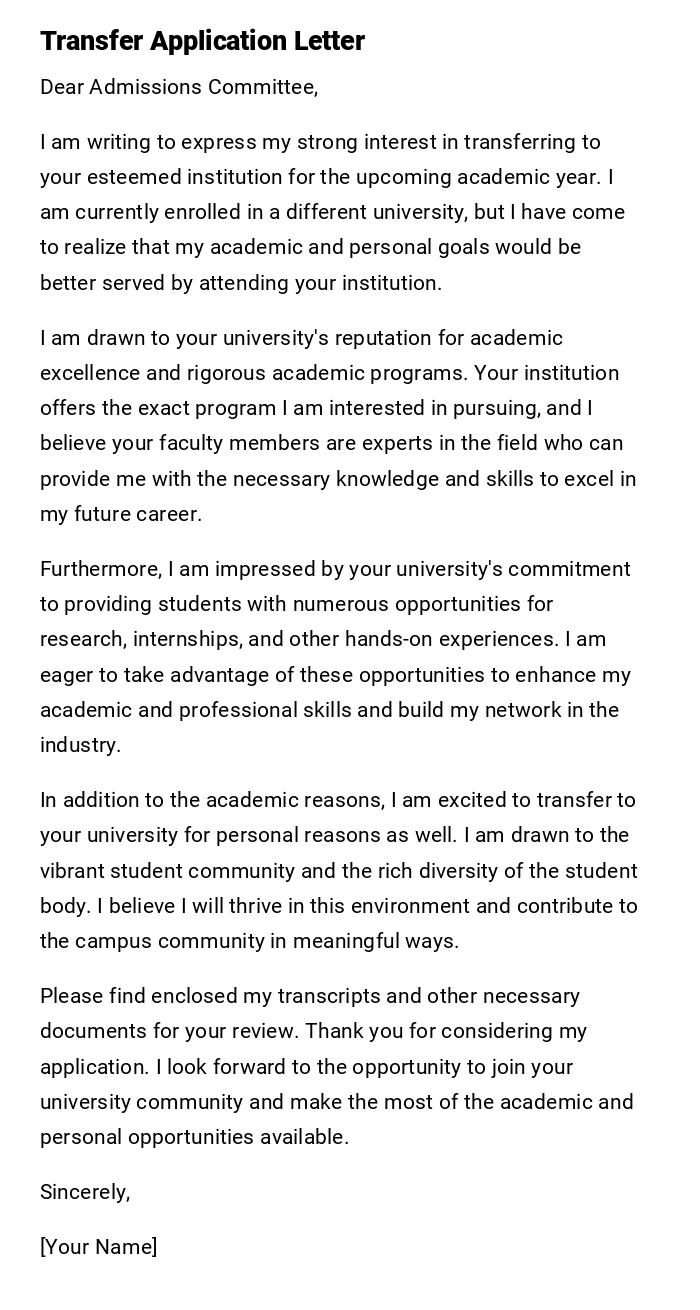Click the 'Sincerely,' closing line
The width and height of the screenshot is (700, 1310).
click(85, 1192)
